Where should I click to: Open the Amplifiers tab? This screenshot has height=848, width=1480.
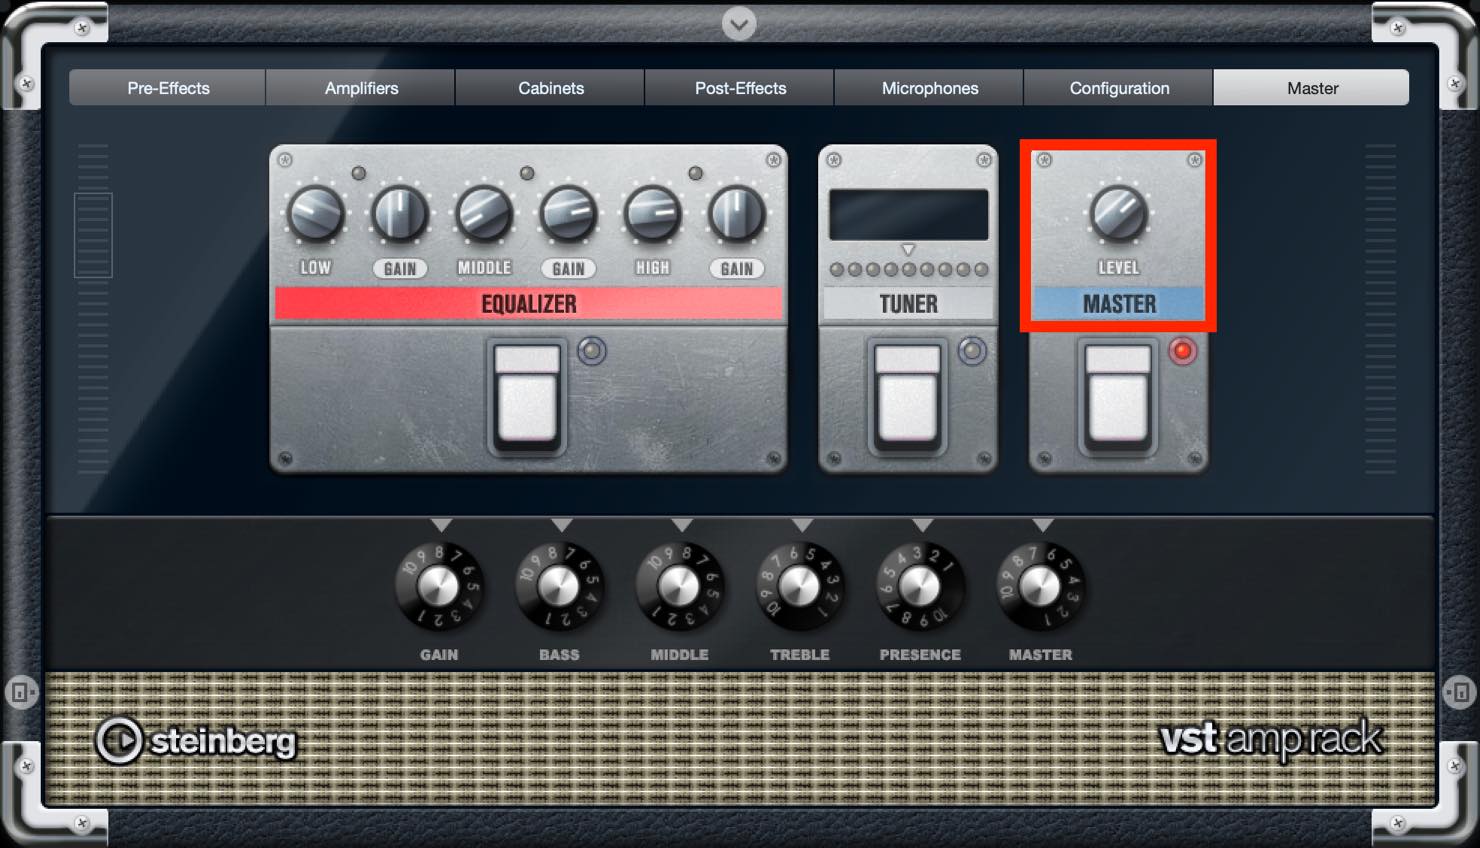click(361, 88)
